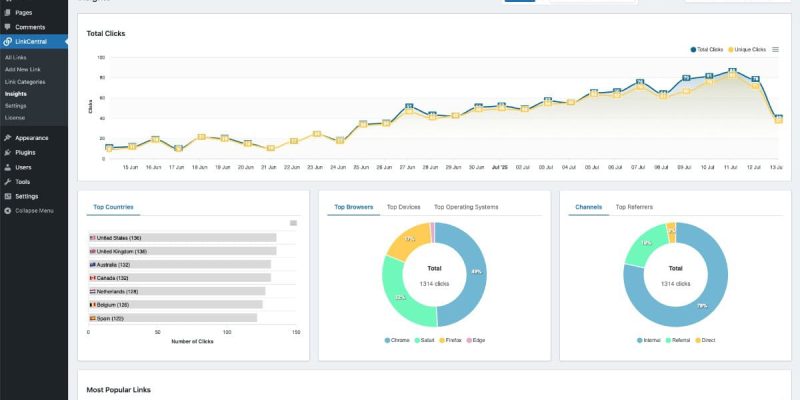Click the Comments speech bubble icon
The image size is (800, 400).
7,27
